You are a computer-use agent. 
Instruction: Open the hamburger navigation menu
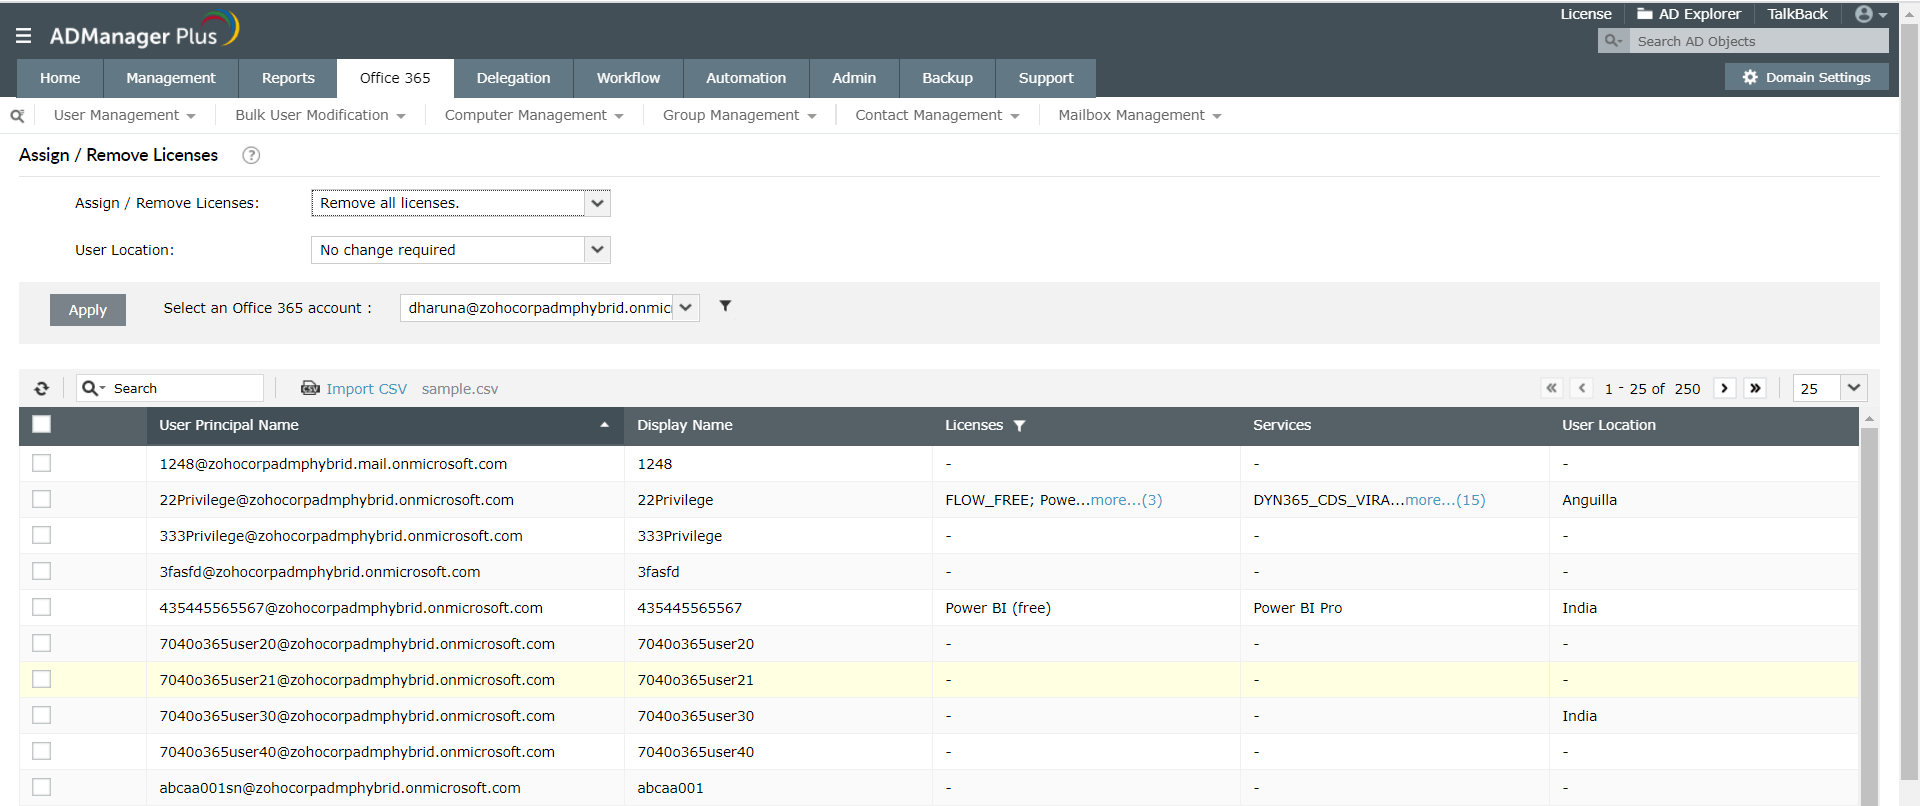click(24, 36)
